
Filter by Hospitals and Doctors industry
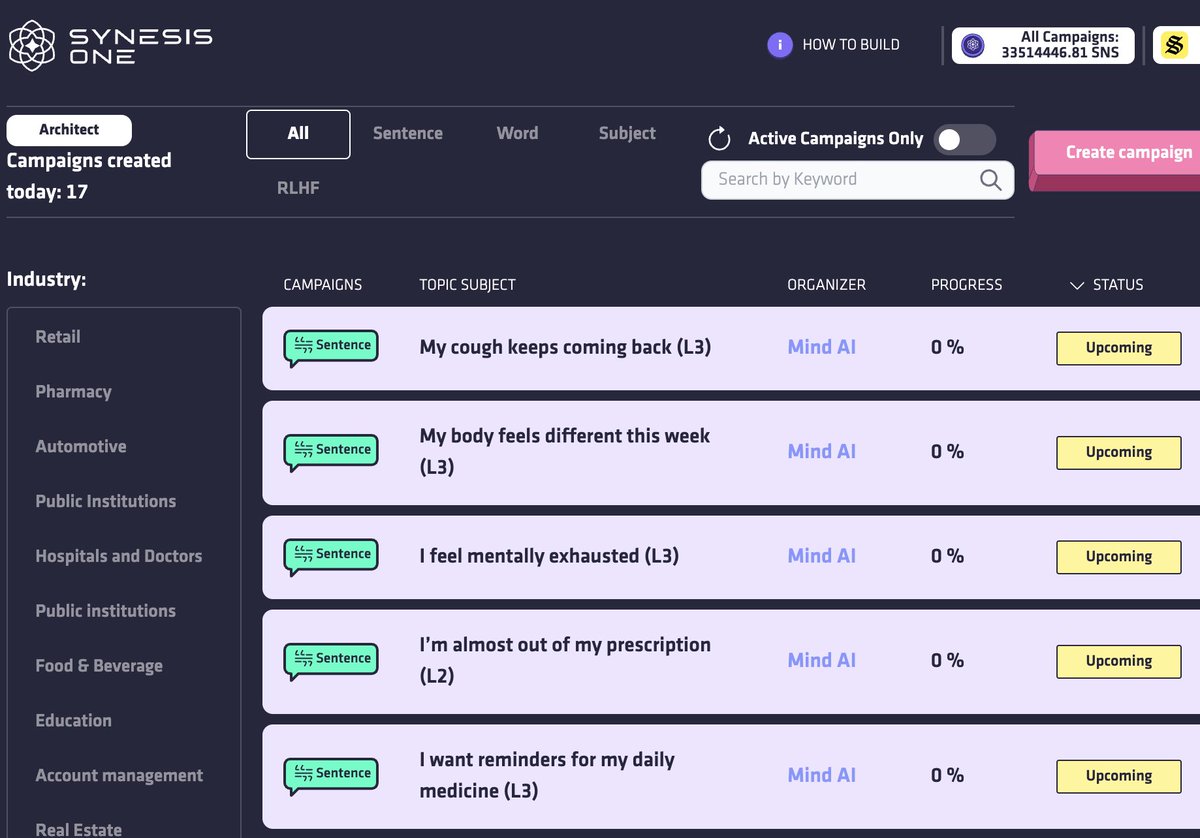pyautogui.click(x=118, y=557)
